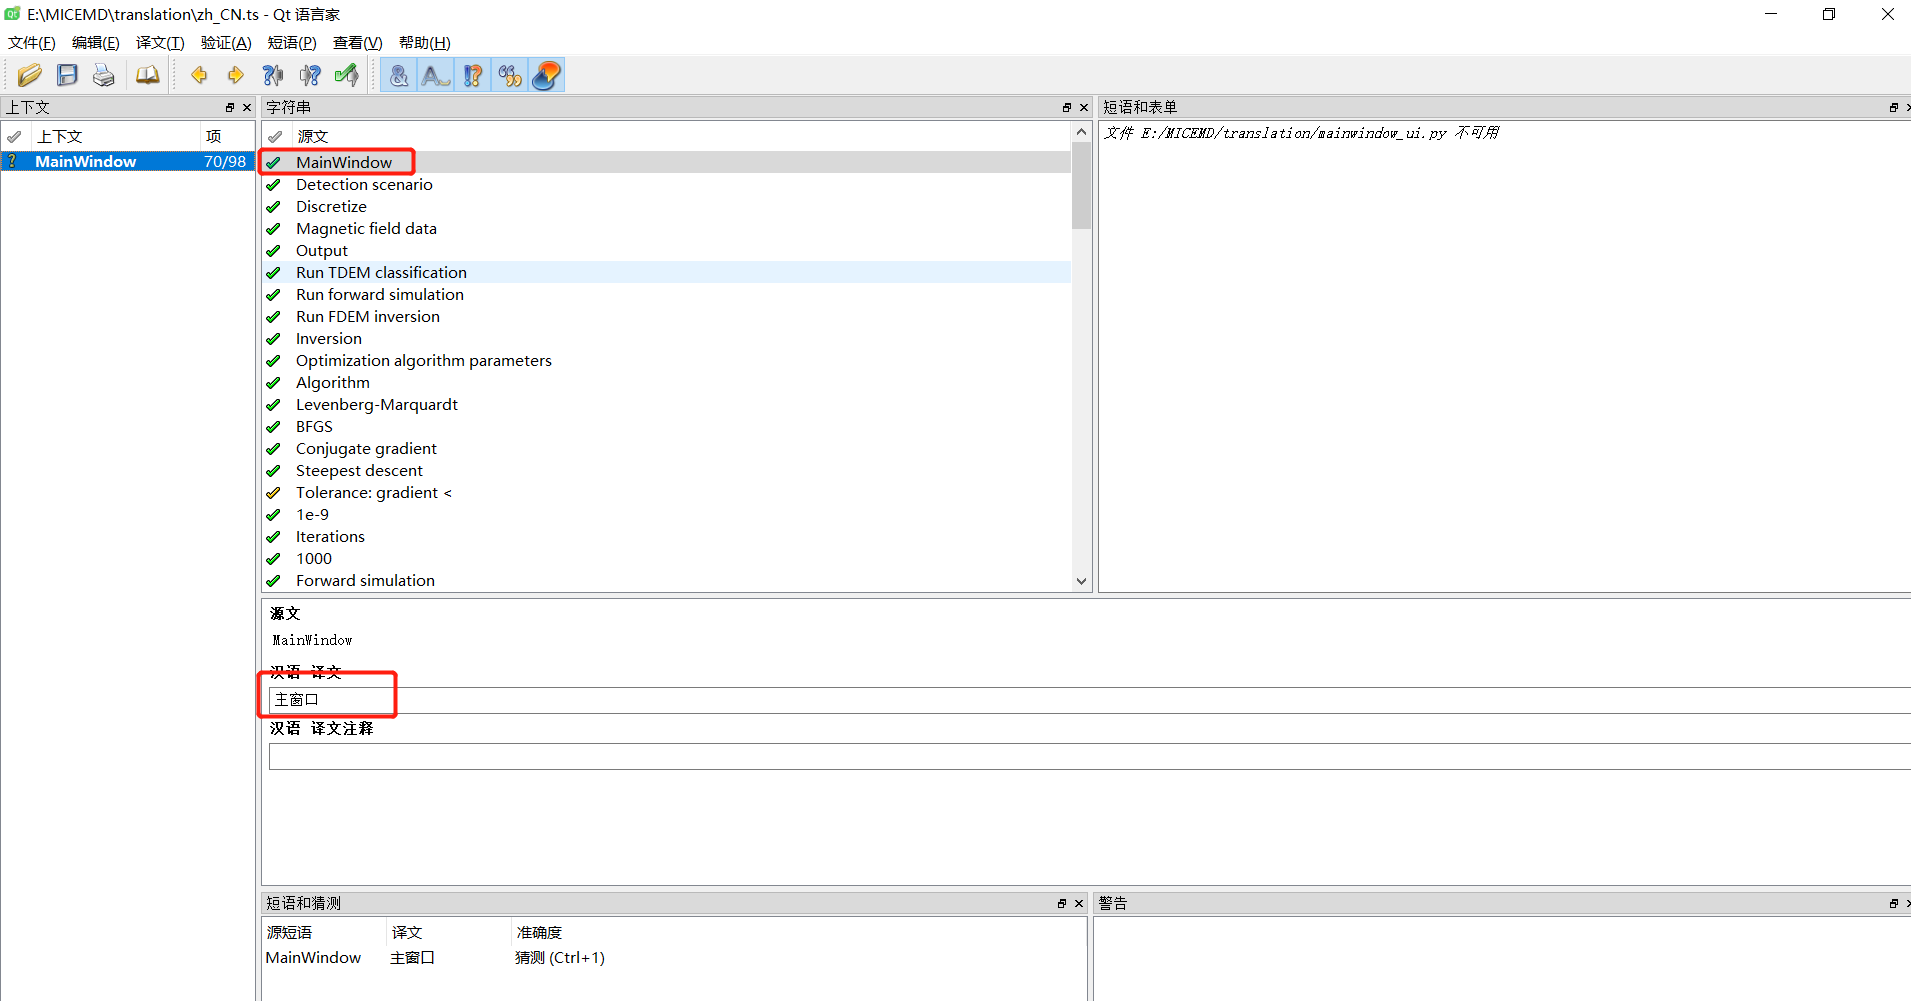This screenshot has height=1001, width=1911.
Task: Sort strings by 源文 column header
Action: pyautogui.click(x=680, y=136)
